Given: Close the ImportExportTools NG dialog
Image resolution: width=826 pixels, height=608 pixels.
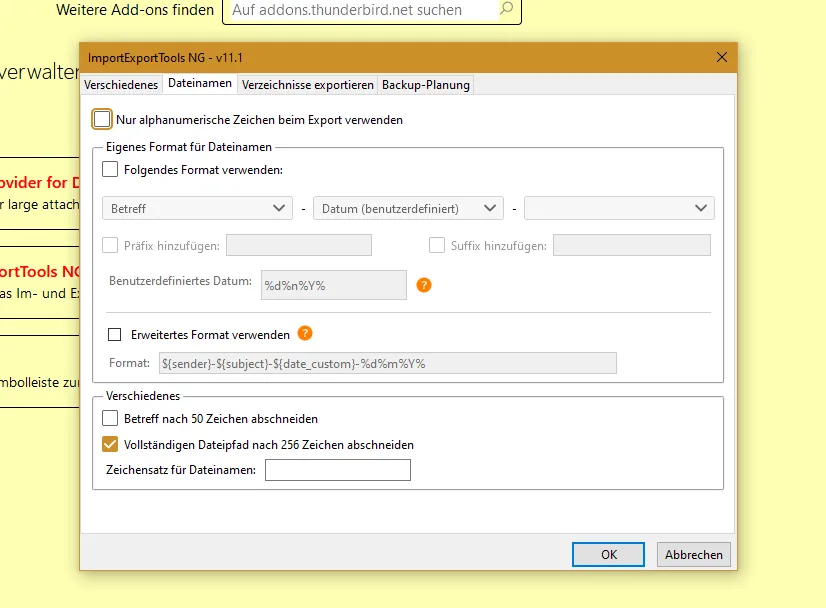Looking at the screenshot, I should point(722,57).
